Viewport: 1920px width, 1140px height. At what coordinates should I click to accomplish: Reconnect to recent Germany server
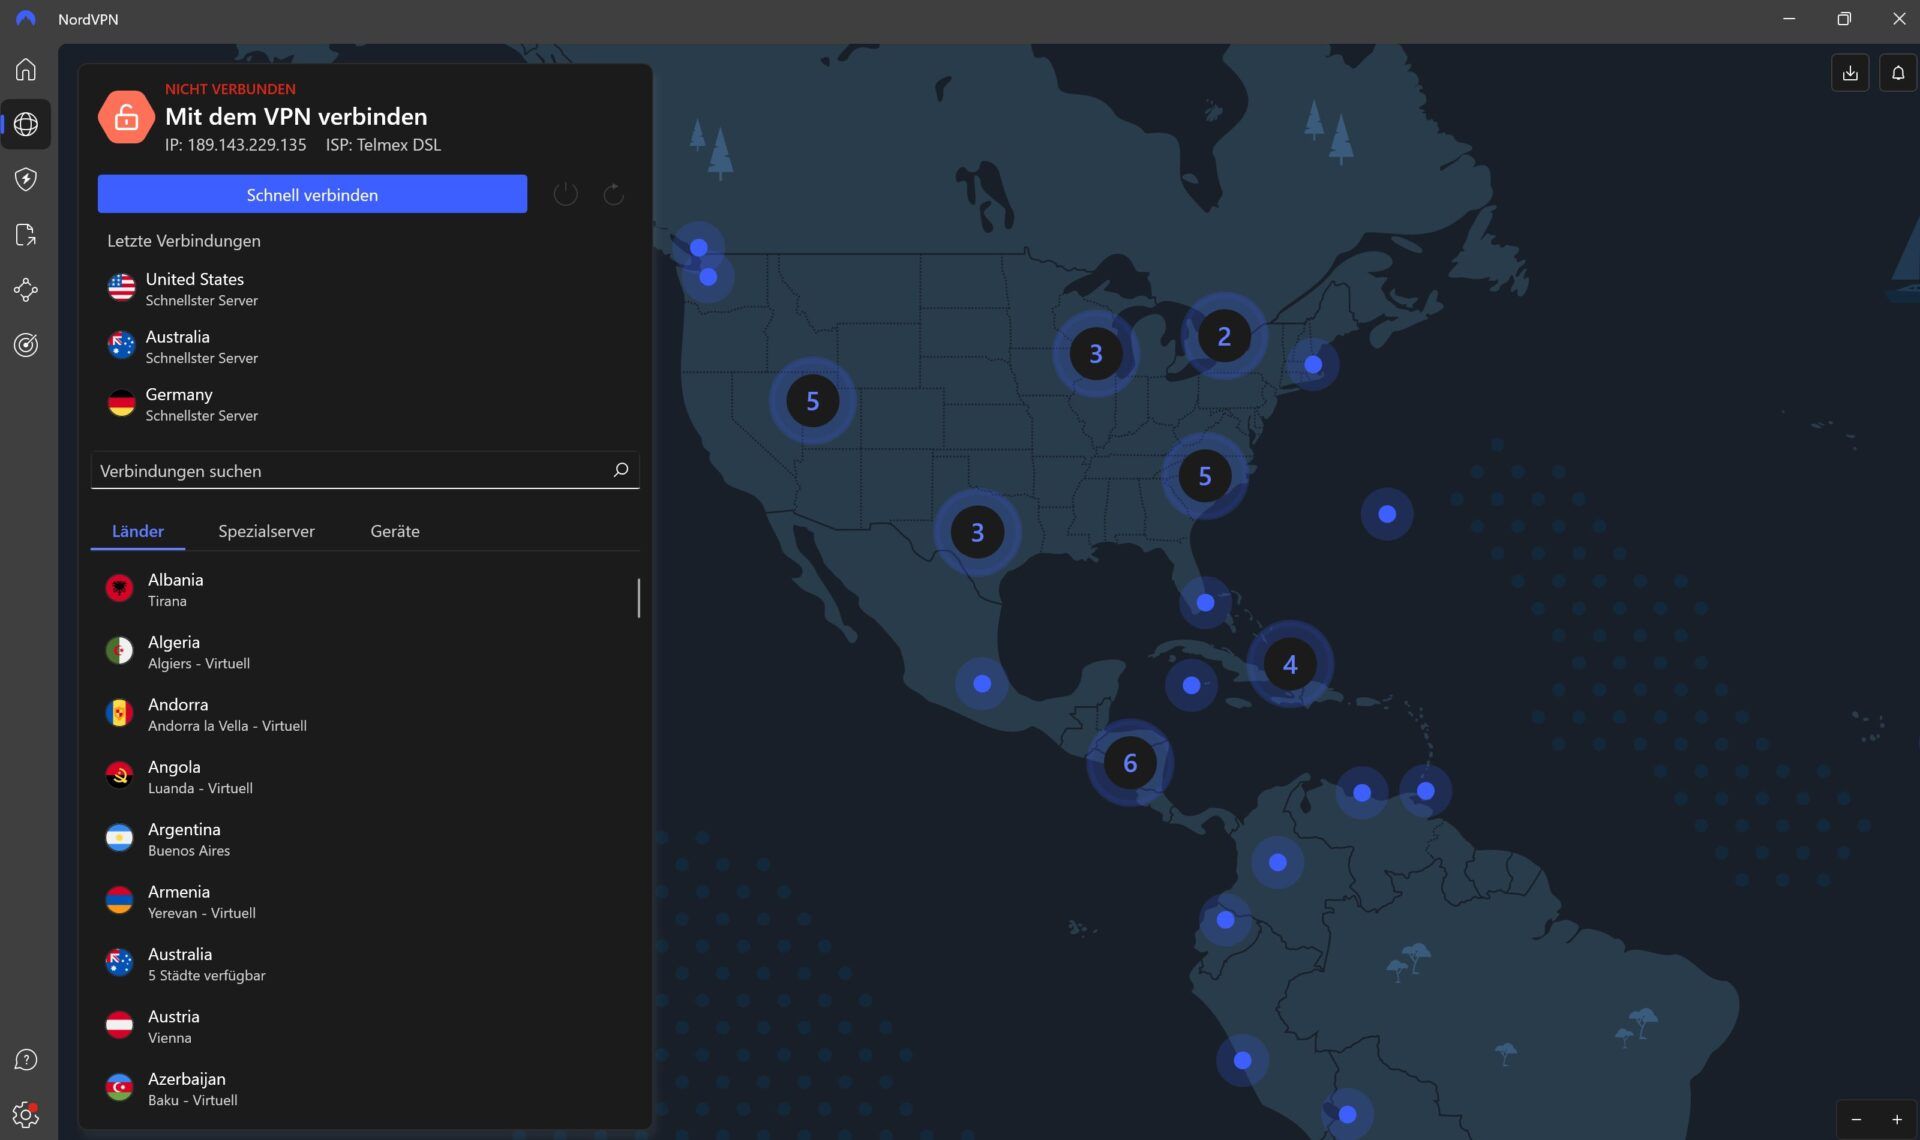[x=365, y=404]
